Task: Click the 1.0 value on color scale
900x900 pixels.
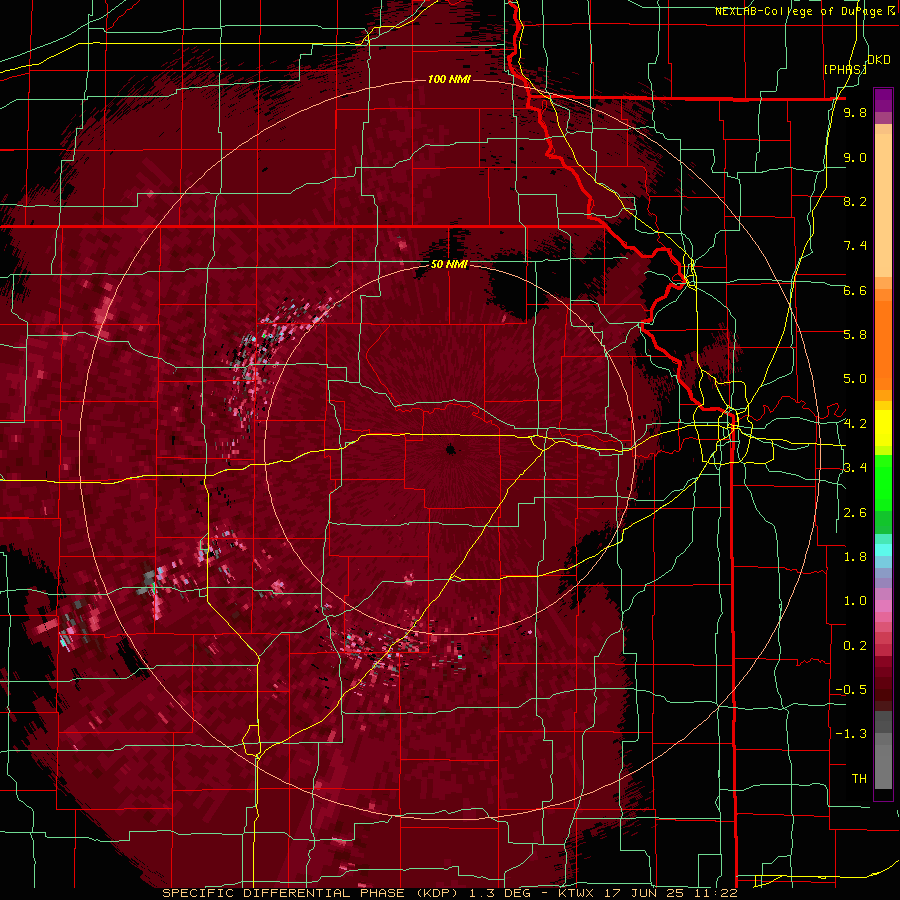Action: 855,601
